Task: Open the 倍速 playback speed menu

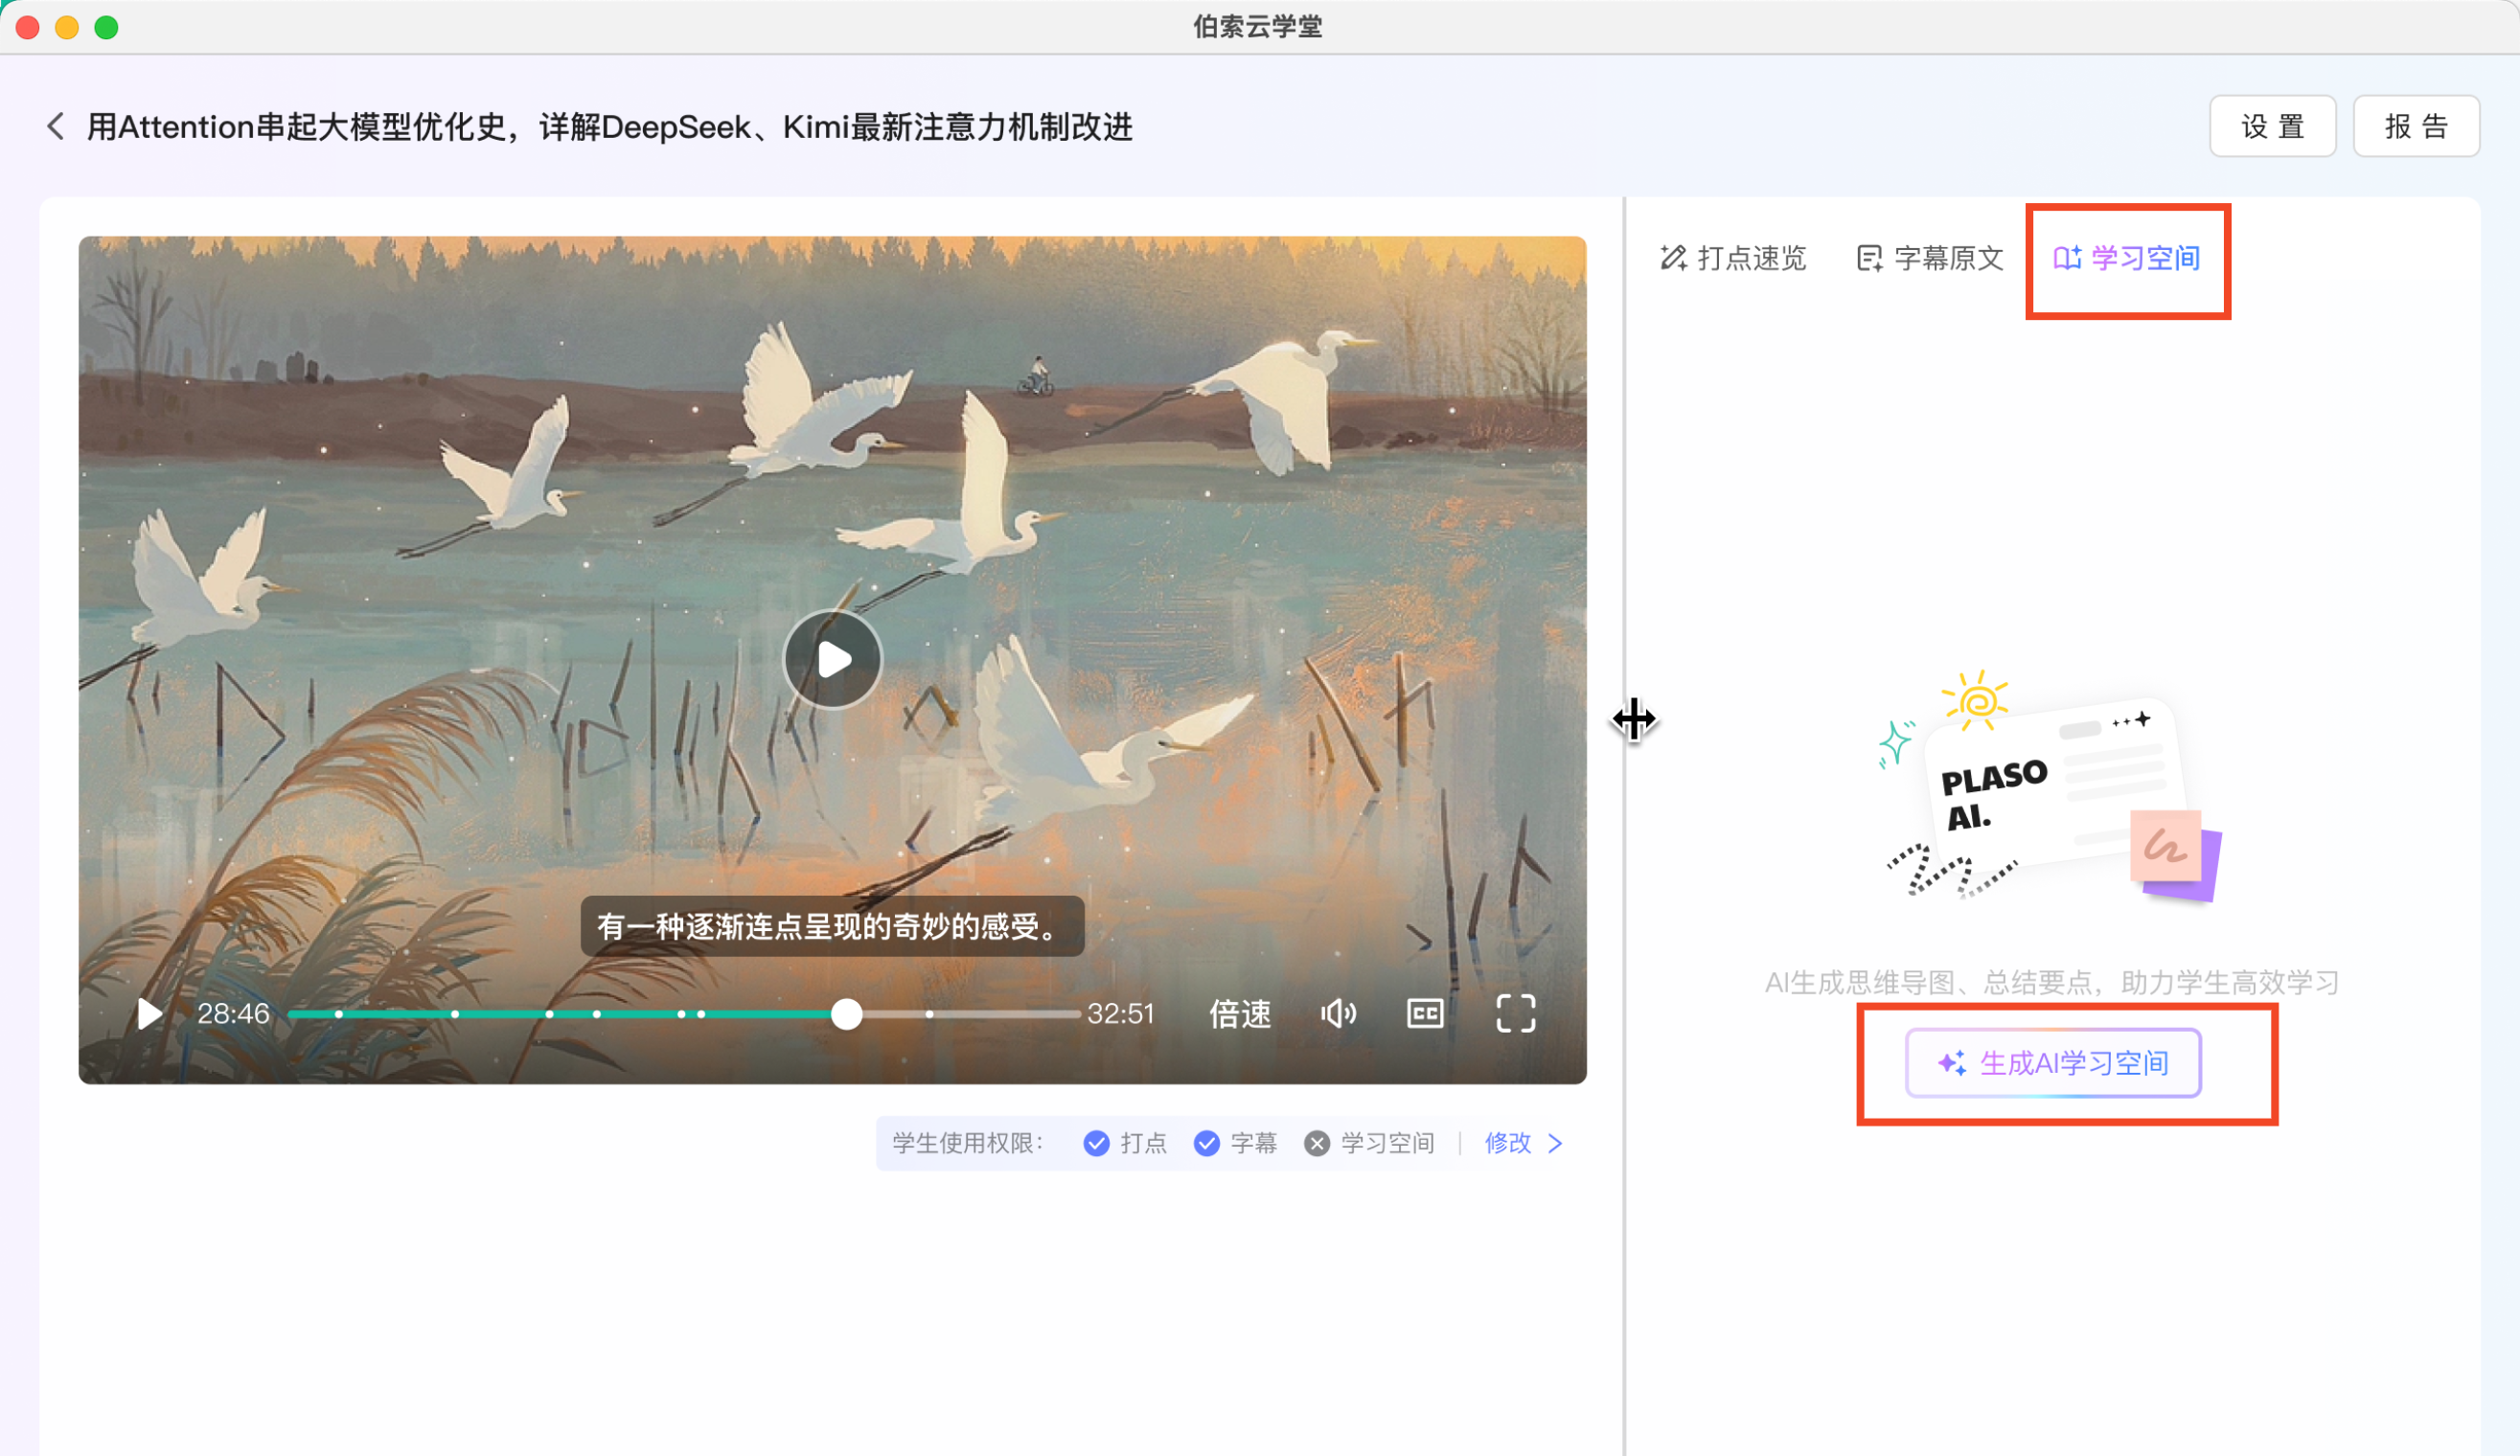Action: click(1240, 1014)
